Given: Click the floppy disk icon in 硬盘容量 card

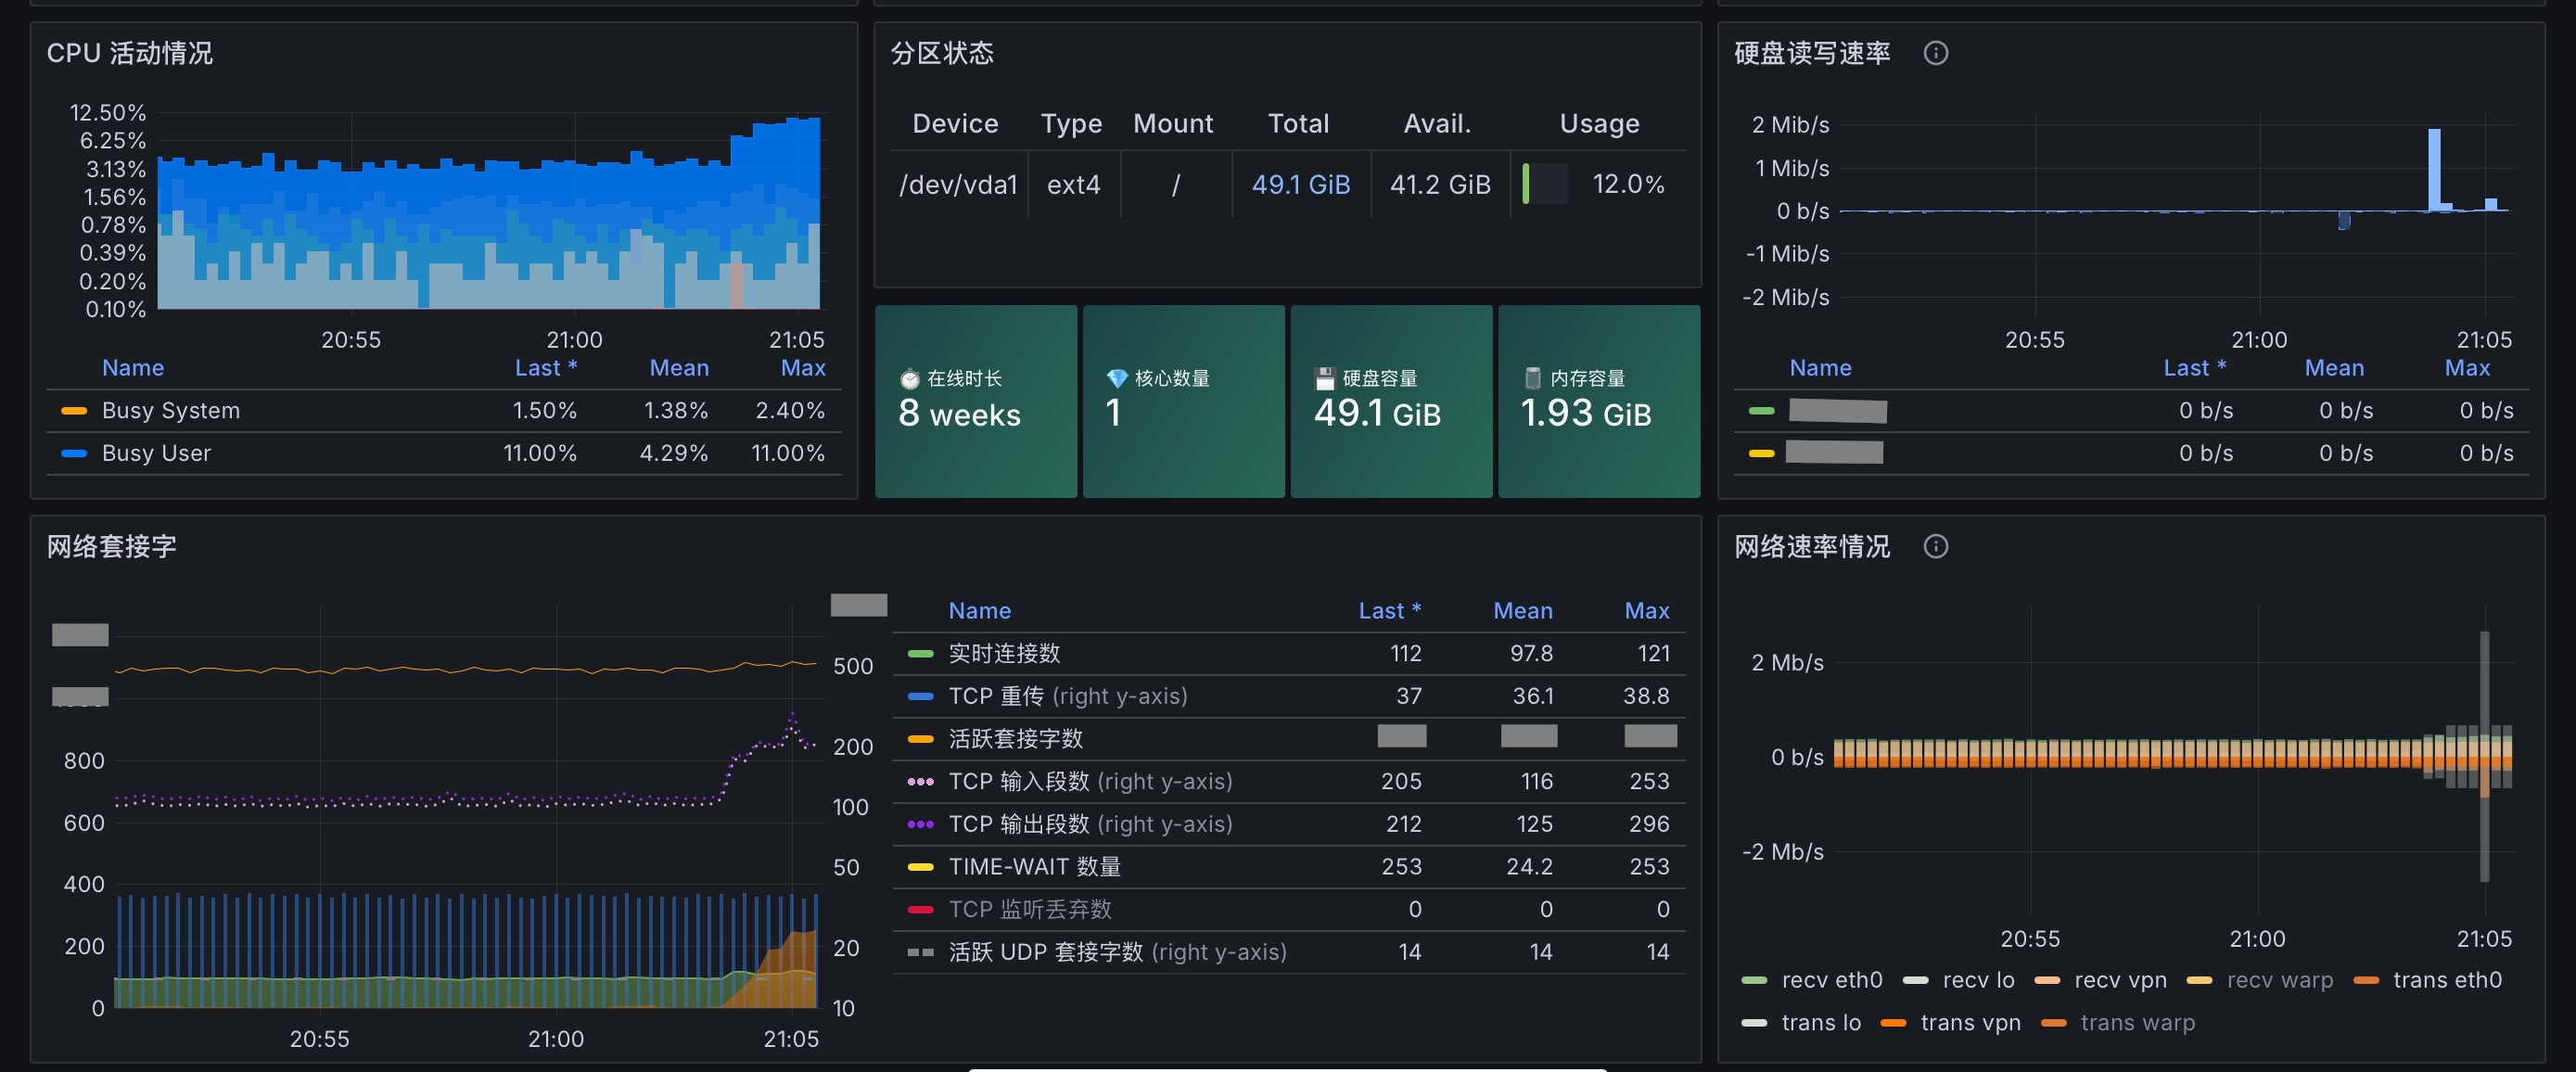Looking at the screenshot, I should [x=1324, y=379].
